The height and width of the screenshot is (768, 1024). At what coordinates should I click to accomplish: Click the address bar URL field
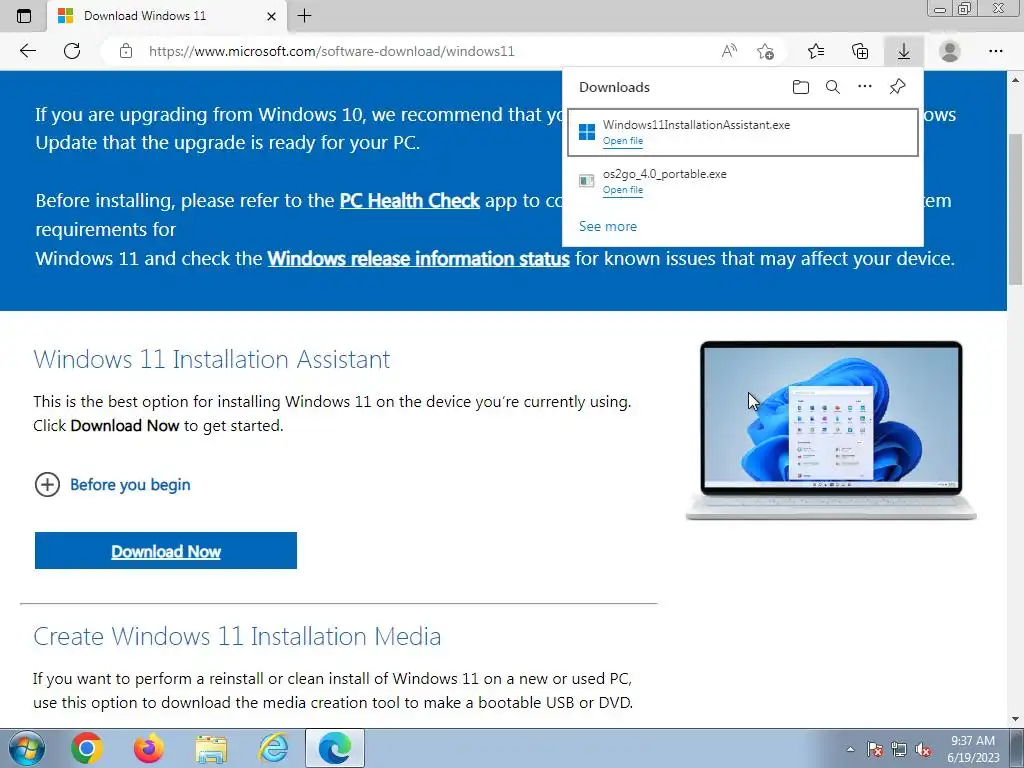[x=418, y=51]
